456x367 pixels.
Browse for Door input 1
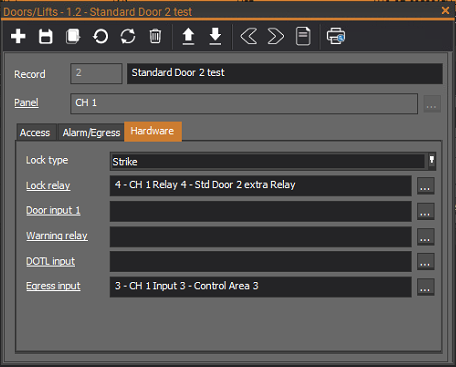coord(426,211)
